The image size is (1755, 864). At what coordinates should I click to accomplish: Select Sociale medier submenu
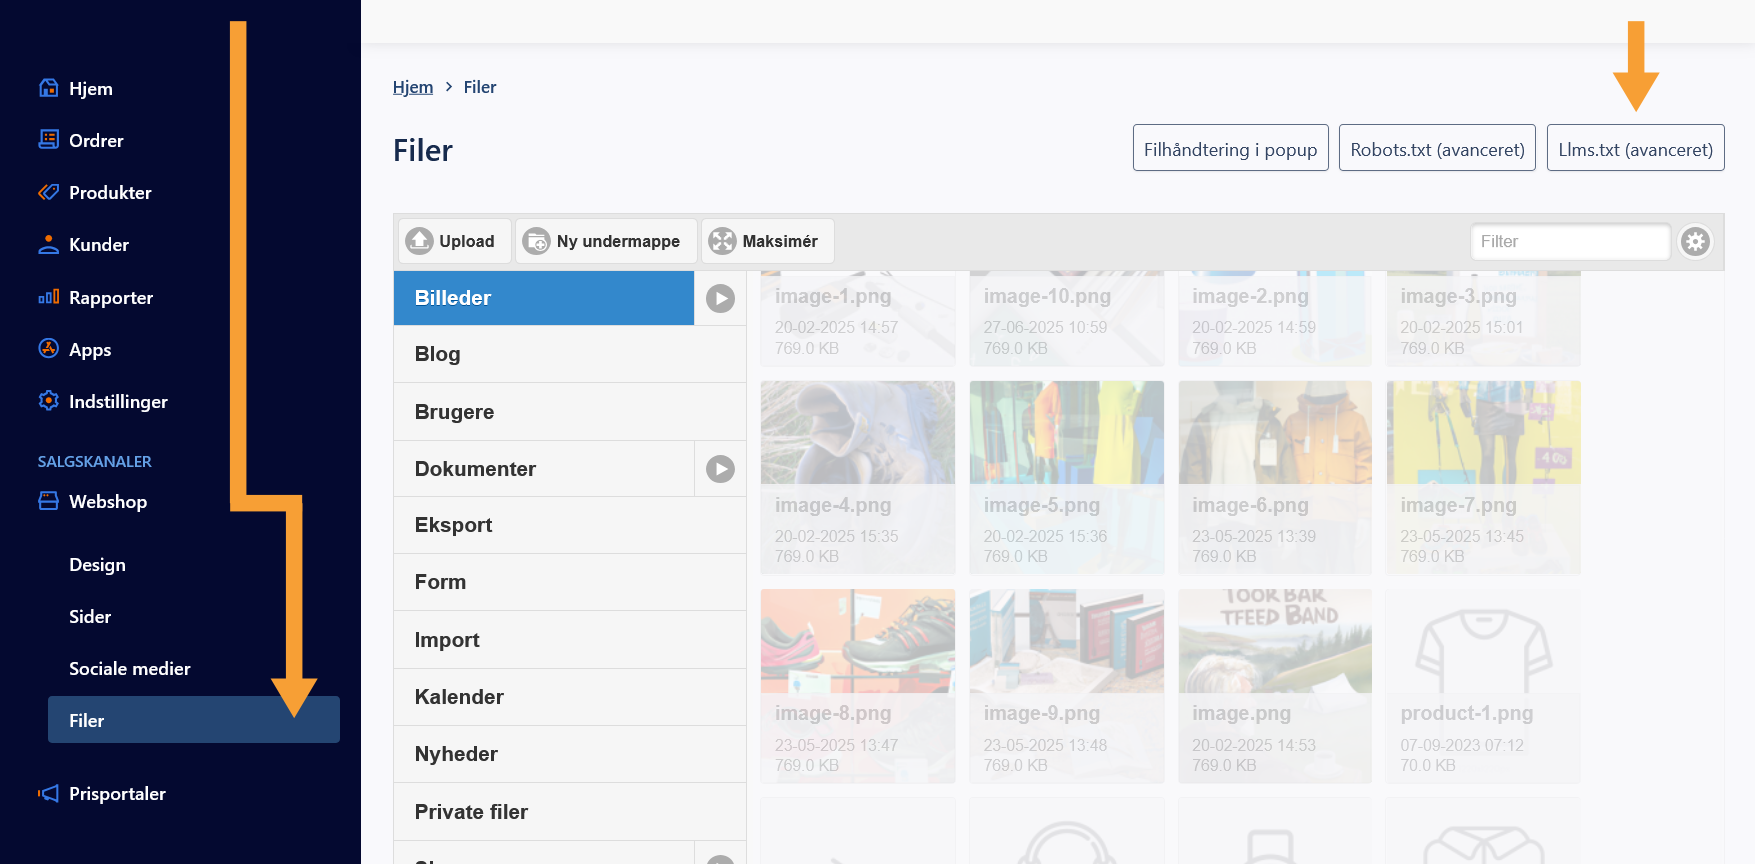[130, 668]
